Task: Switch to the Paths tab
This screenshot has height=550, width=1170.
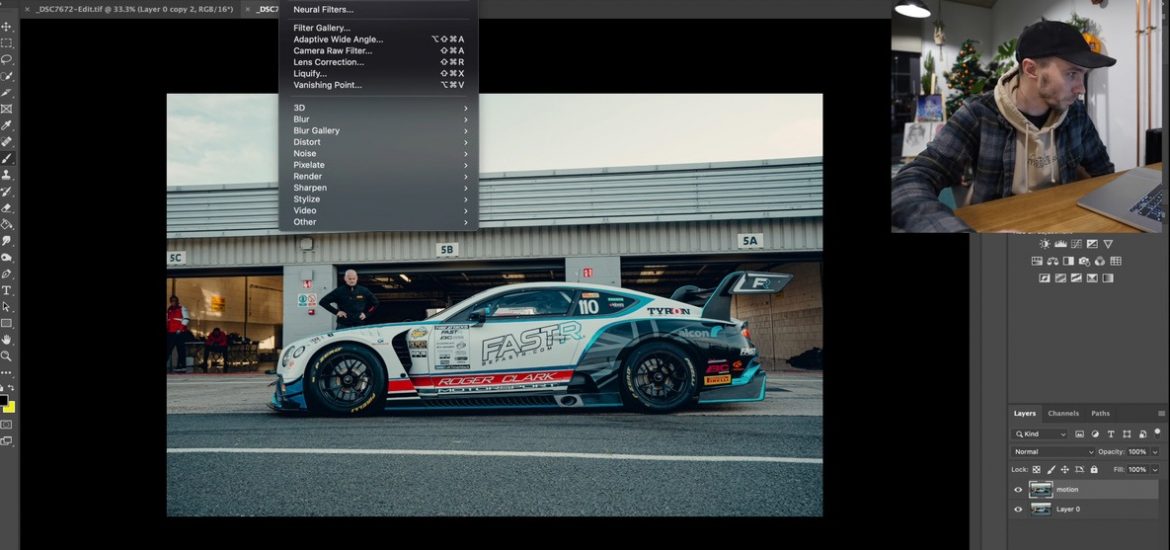Action: click(1101, 413)
